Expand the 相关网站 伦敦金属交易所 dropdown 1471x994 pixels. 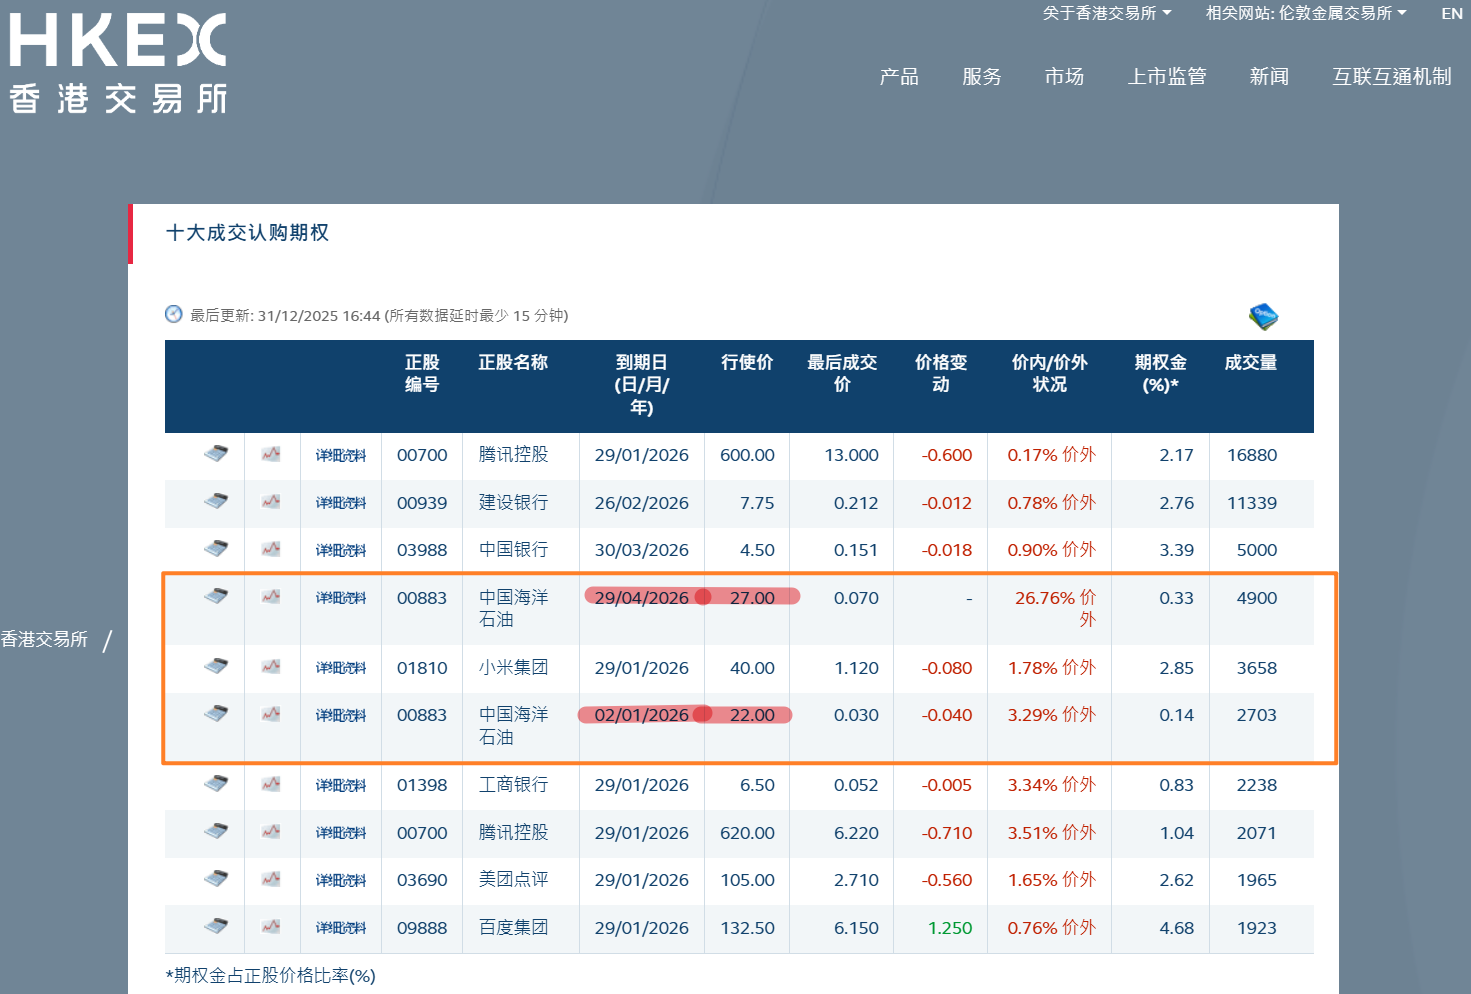1305,13
